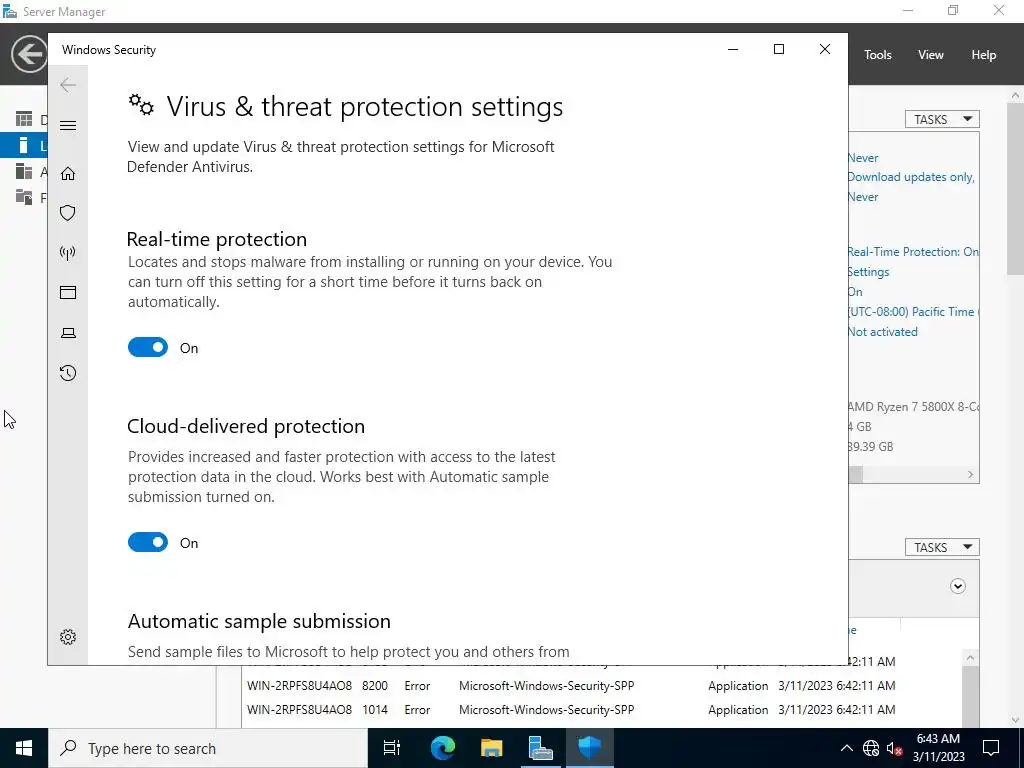Open the Properties TASKS dropdown in Server Manager
Screen dimensions: 1024x768
942,120
